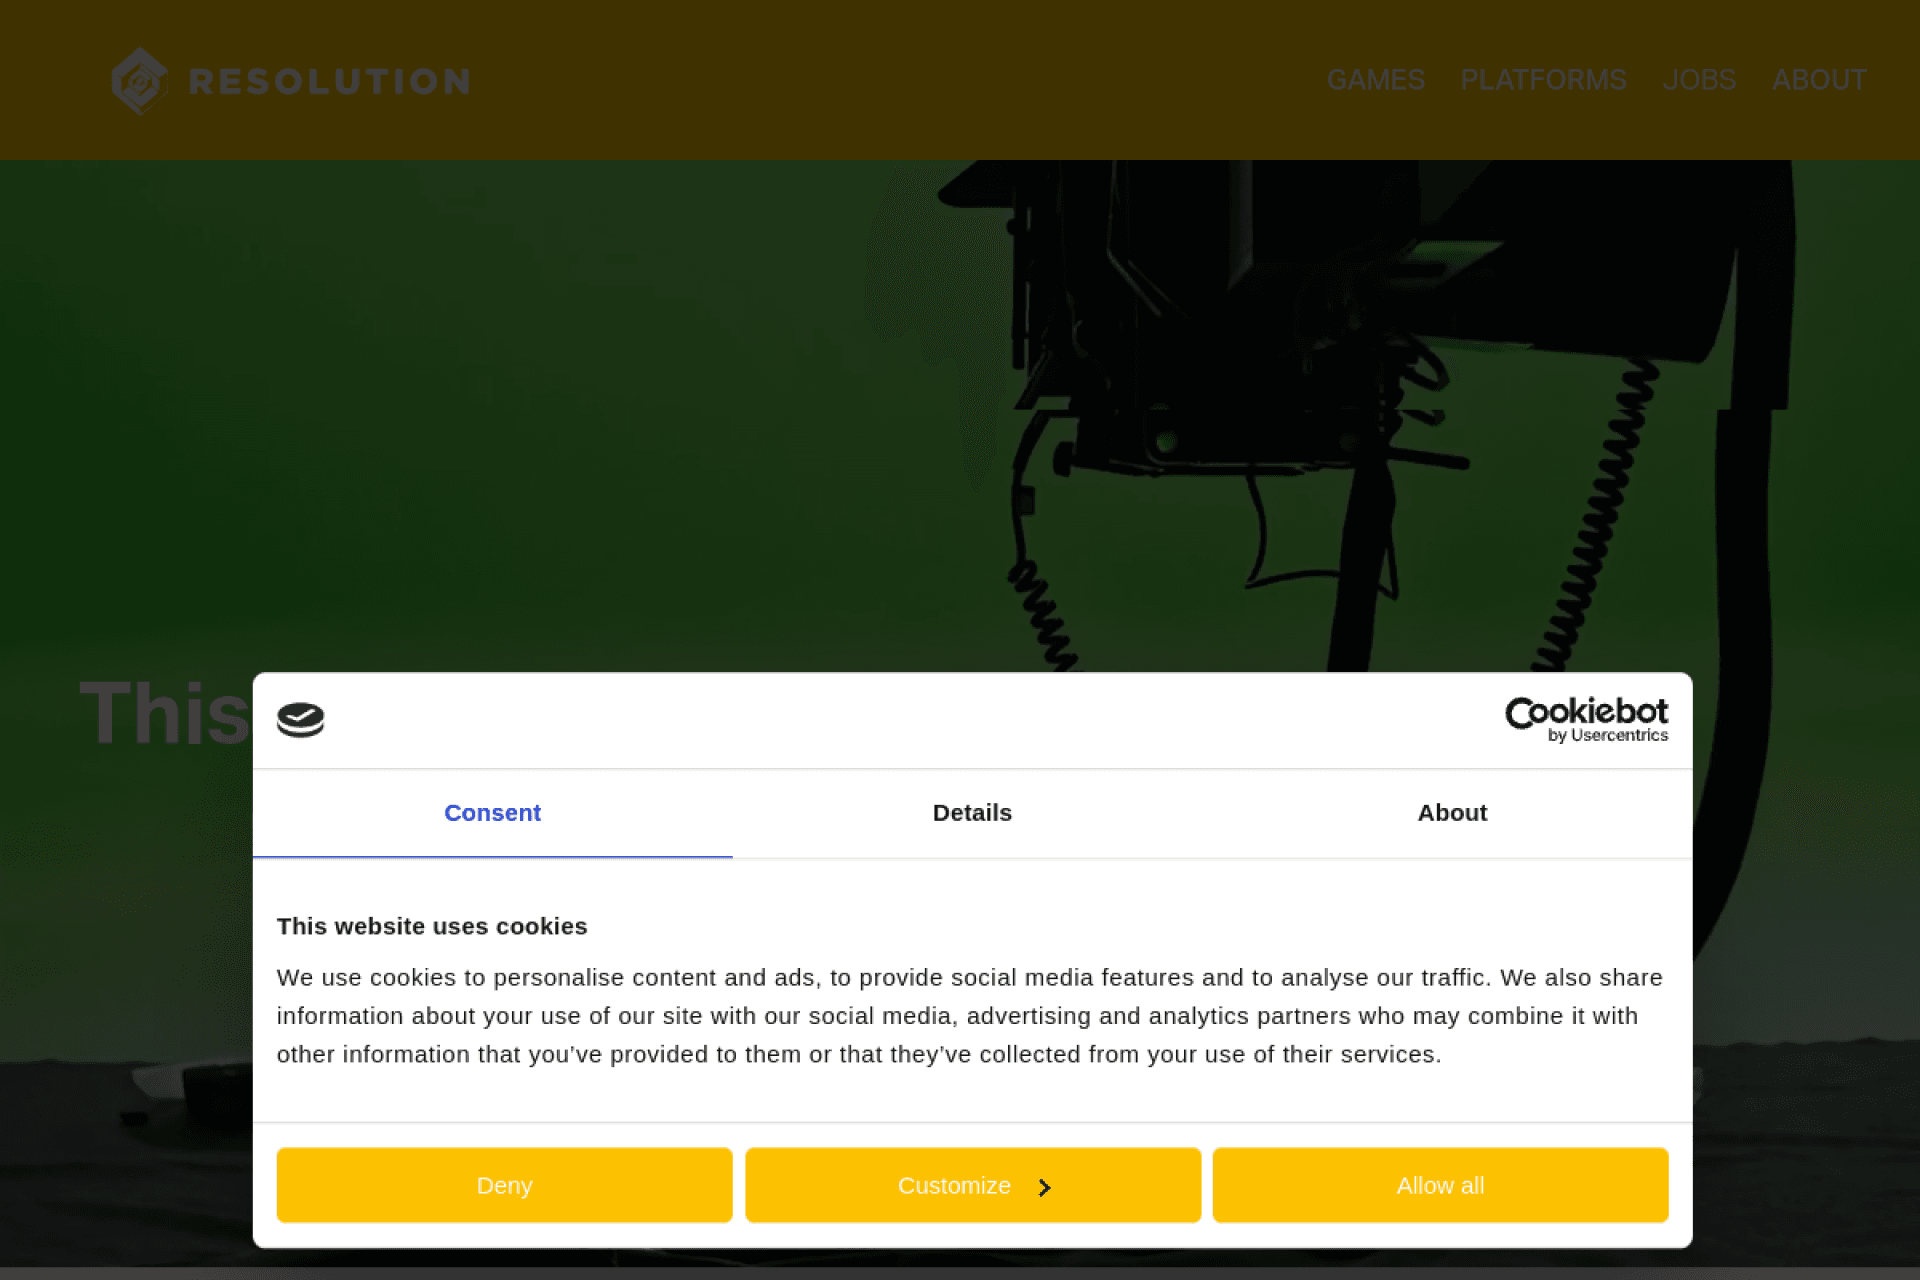
Task: Click the cookie consent shield icon
Action: tap(300, 720)
